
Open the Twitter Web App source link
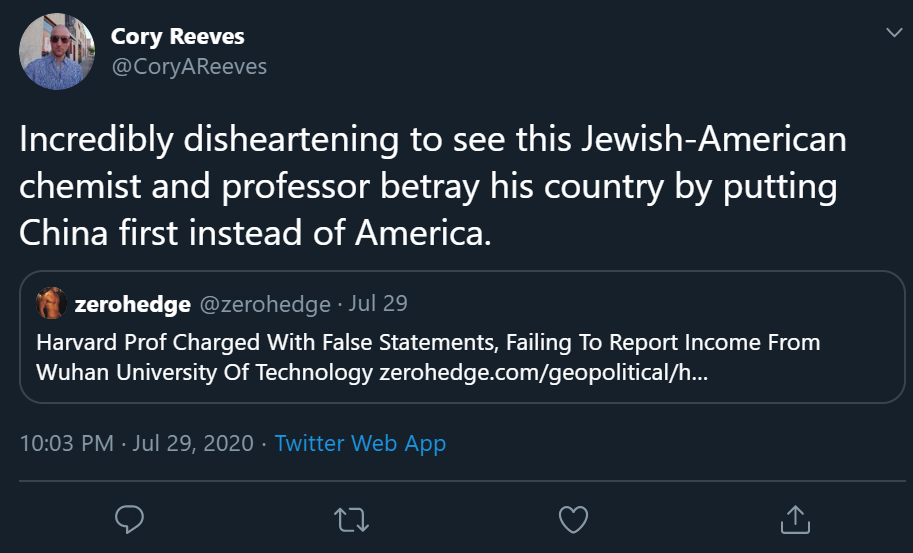tap(360, 443)
